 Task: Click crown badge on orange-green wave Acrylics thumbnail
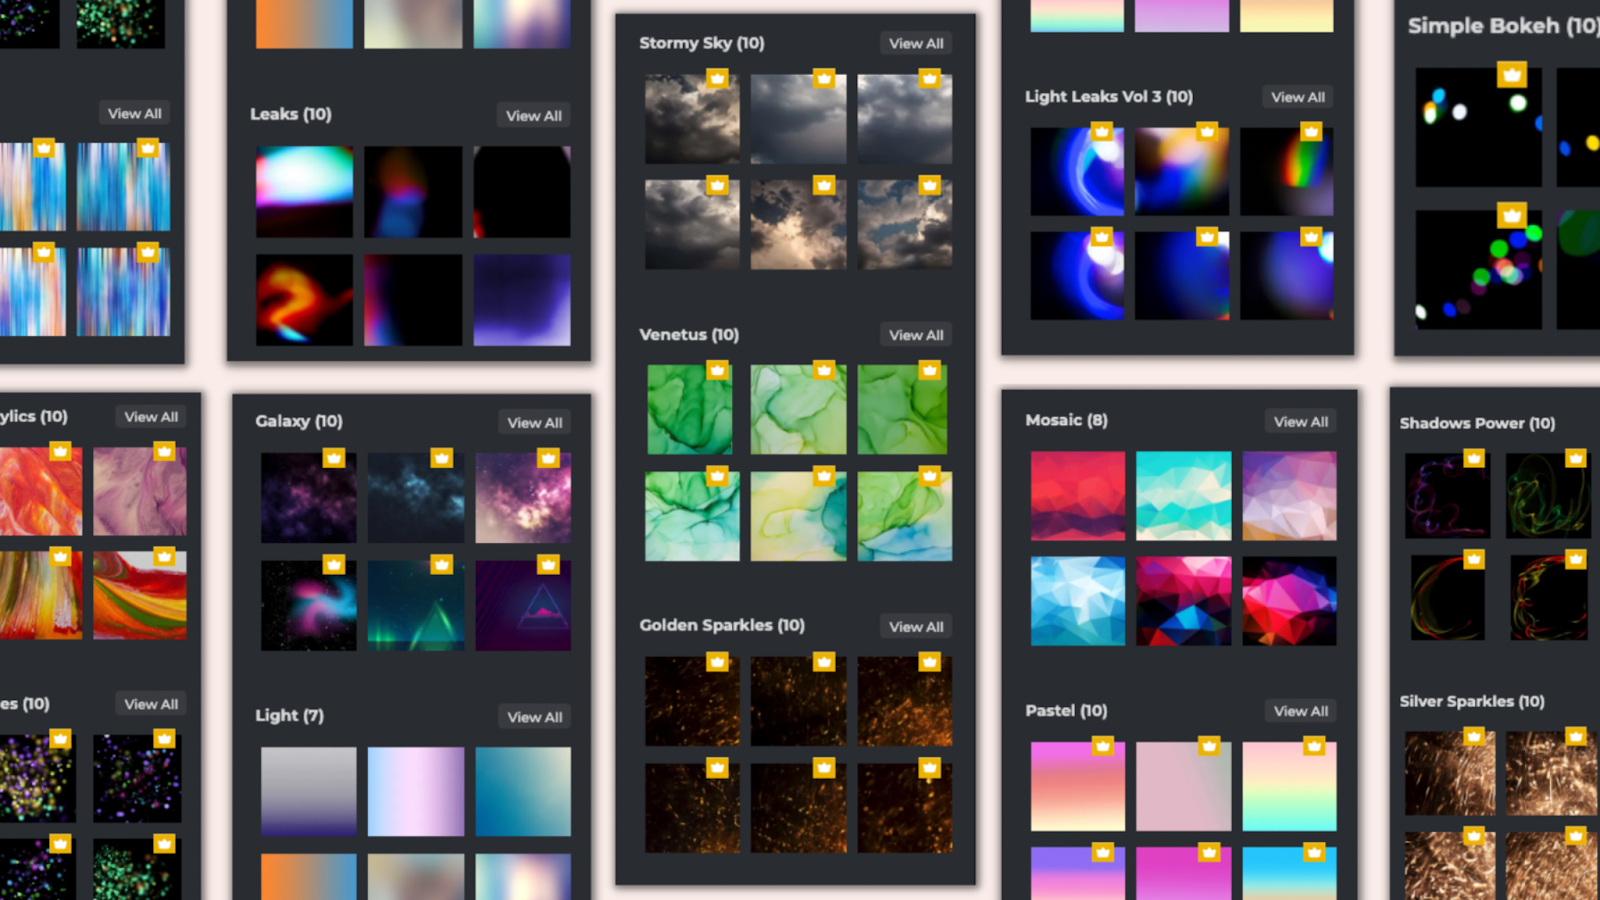pos(164,556)
